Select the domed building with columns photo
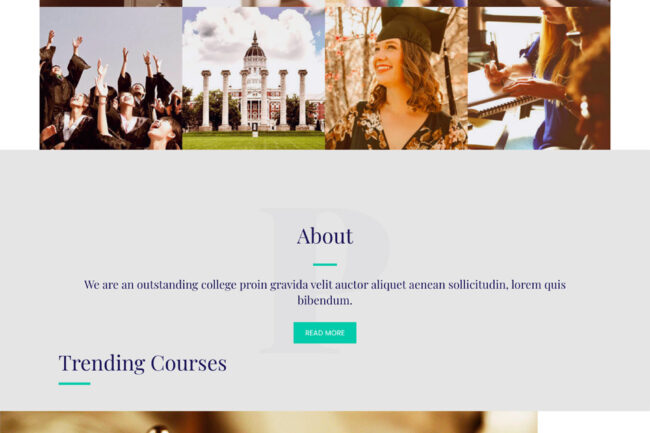The height and width of the screenshot is (433, 650). [253, 78]
